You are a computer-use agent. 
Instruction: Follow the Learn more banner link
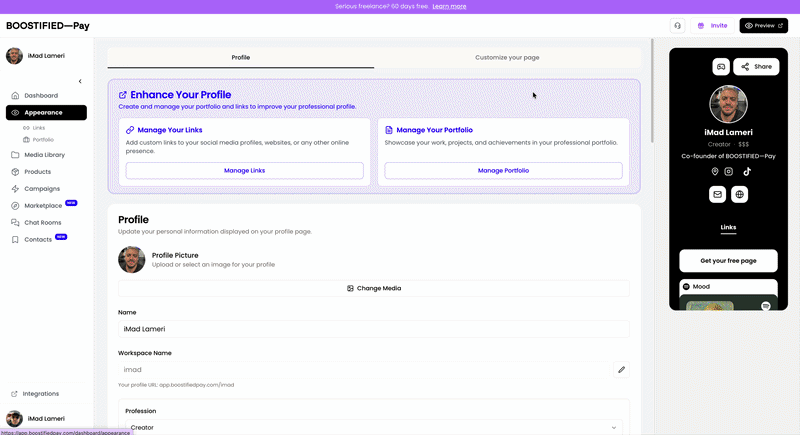point(449,7)
